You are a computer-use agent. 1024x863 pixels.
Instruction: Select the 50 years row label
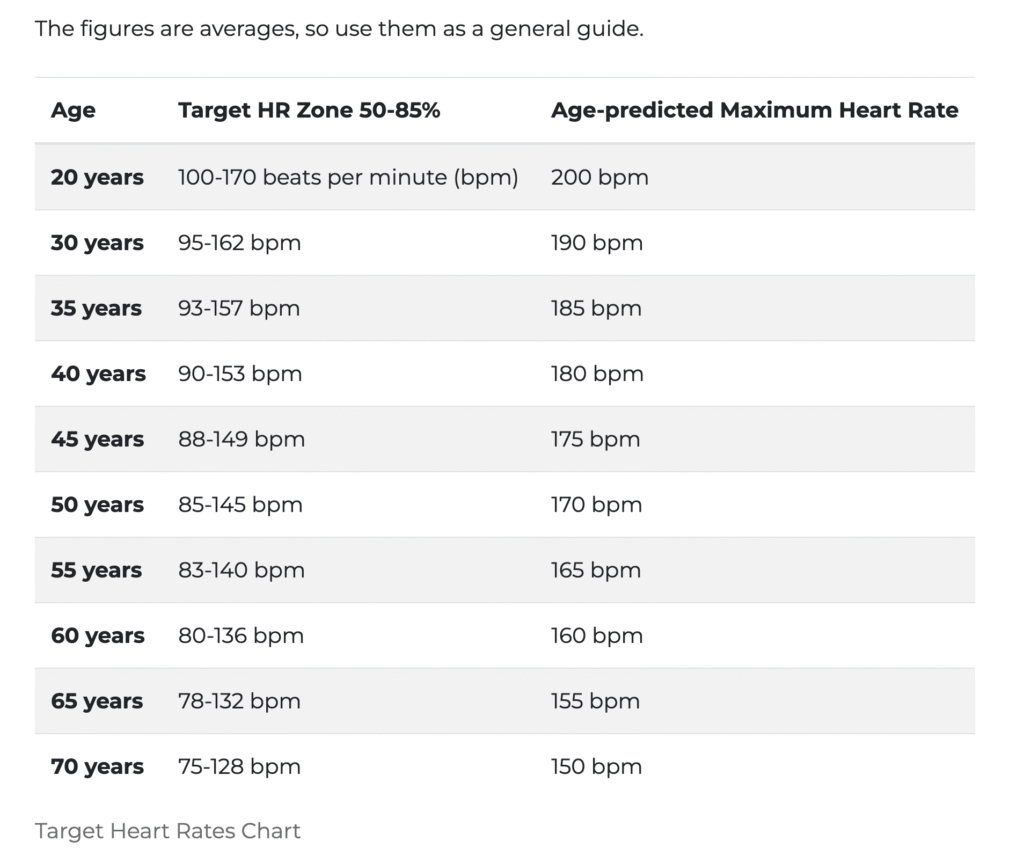97,504
